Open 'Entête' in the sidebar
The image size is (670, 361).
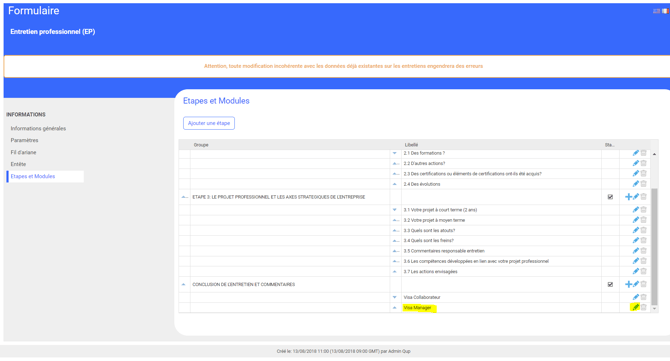[18, 164]
